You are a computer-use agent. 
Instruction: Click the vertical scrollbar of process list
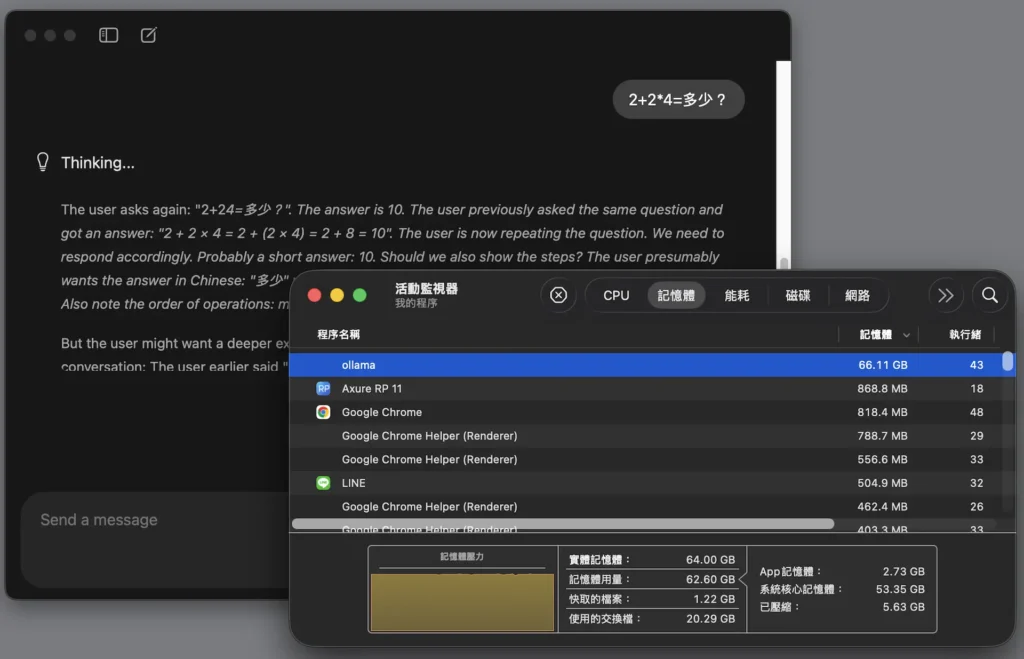click(x=1008, y=361)
